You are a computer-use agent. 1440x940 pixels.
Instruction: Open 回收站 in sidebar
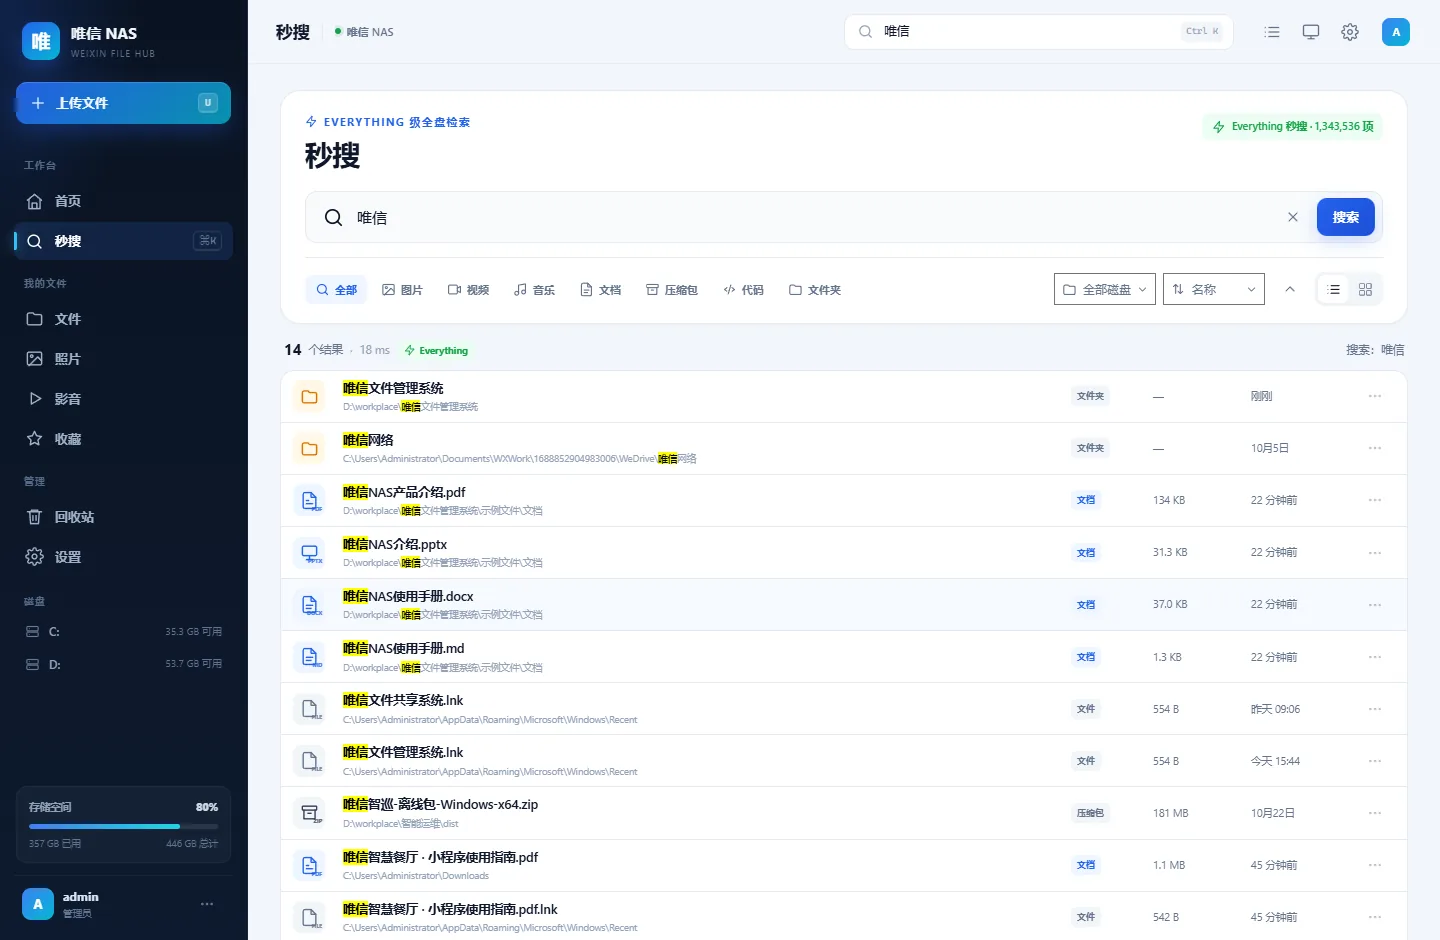tap(123, 517)
